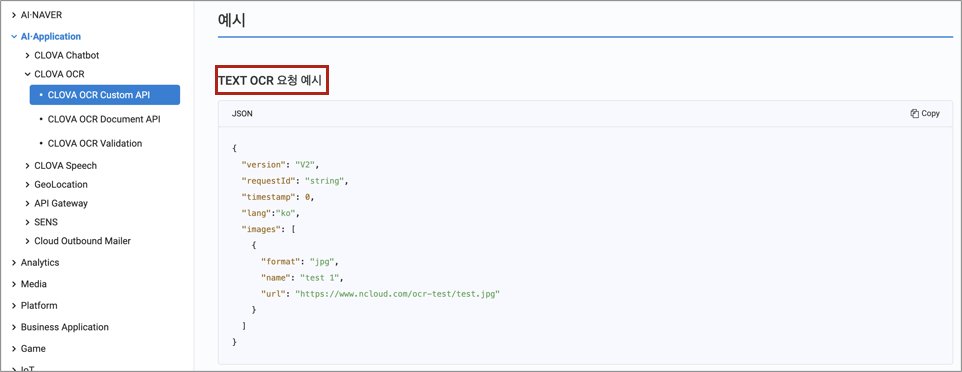The height and width of the screenshot is (372, 962).
Task: Select SENS label
Action: click(46, 222)
